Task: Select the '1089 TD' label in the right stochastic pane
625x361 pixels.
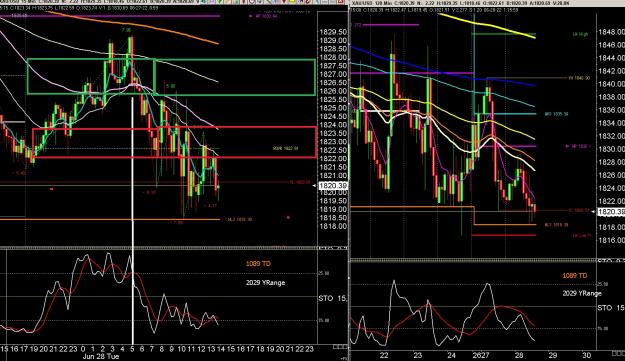Action: (x=574, y=275)
